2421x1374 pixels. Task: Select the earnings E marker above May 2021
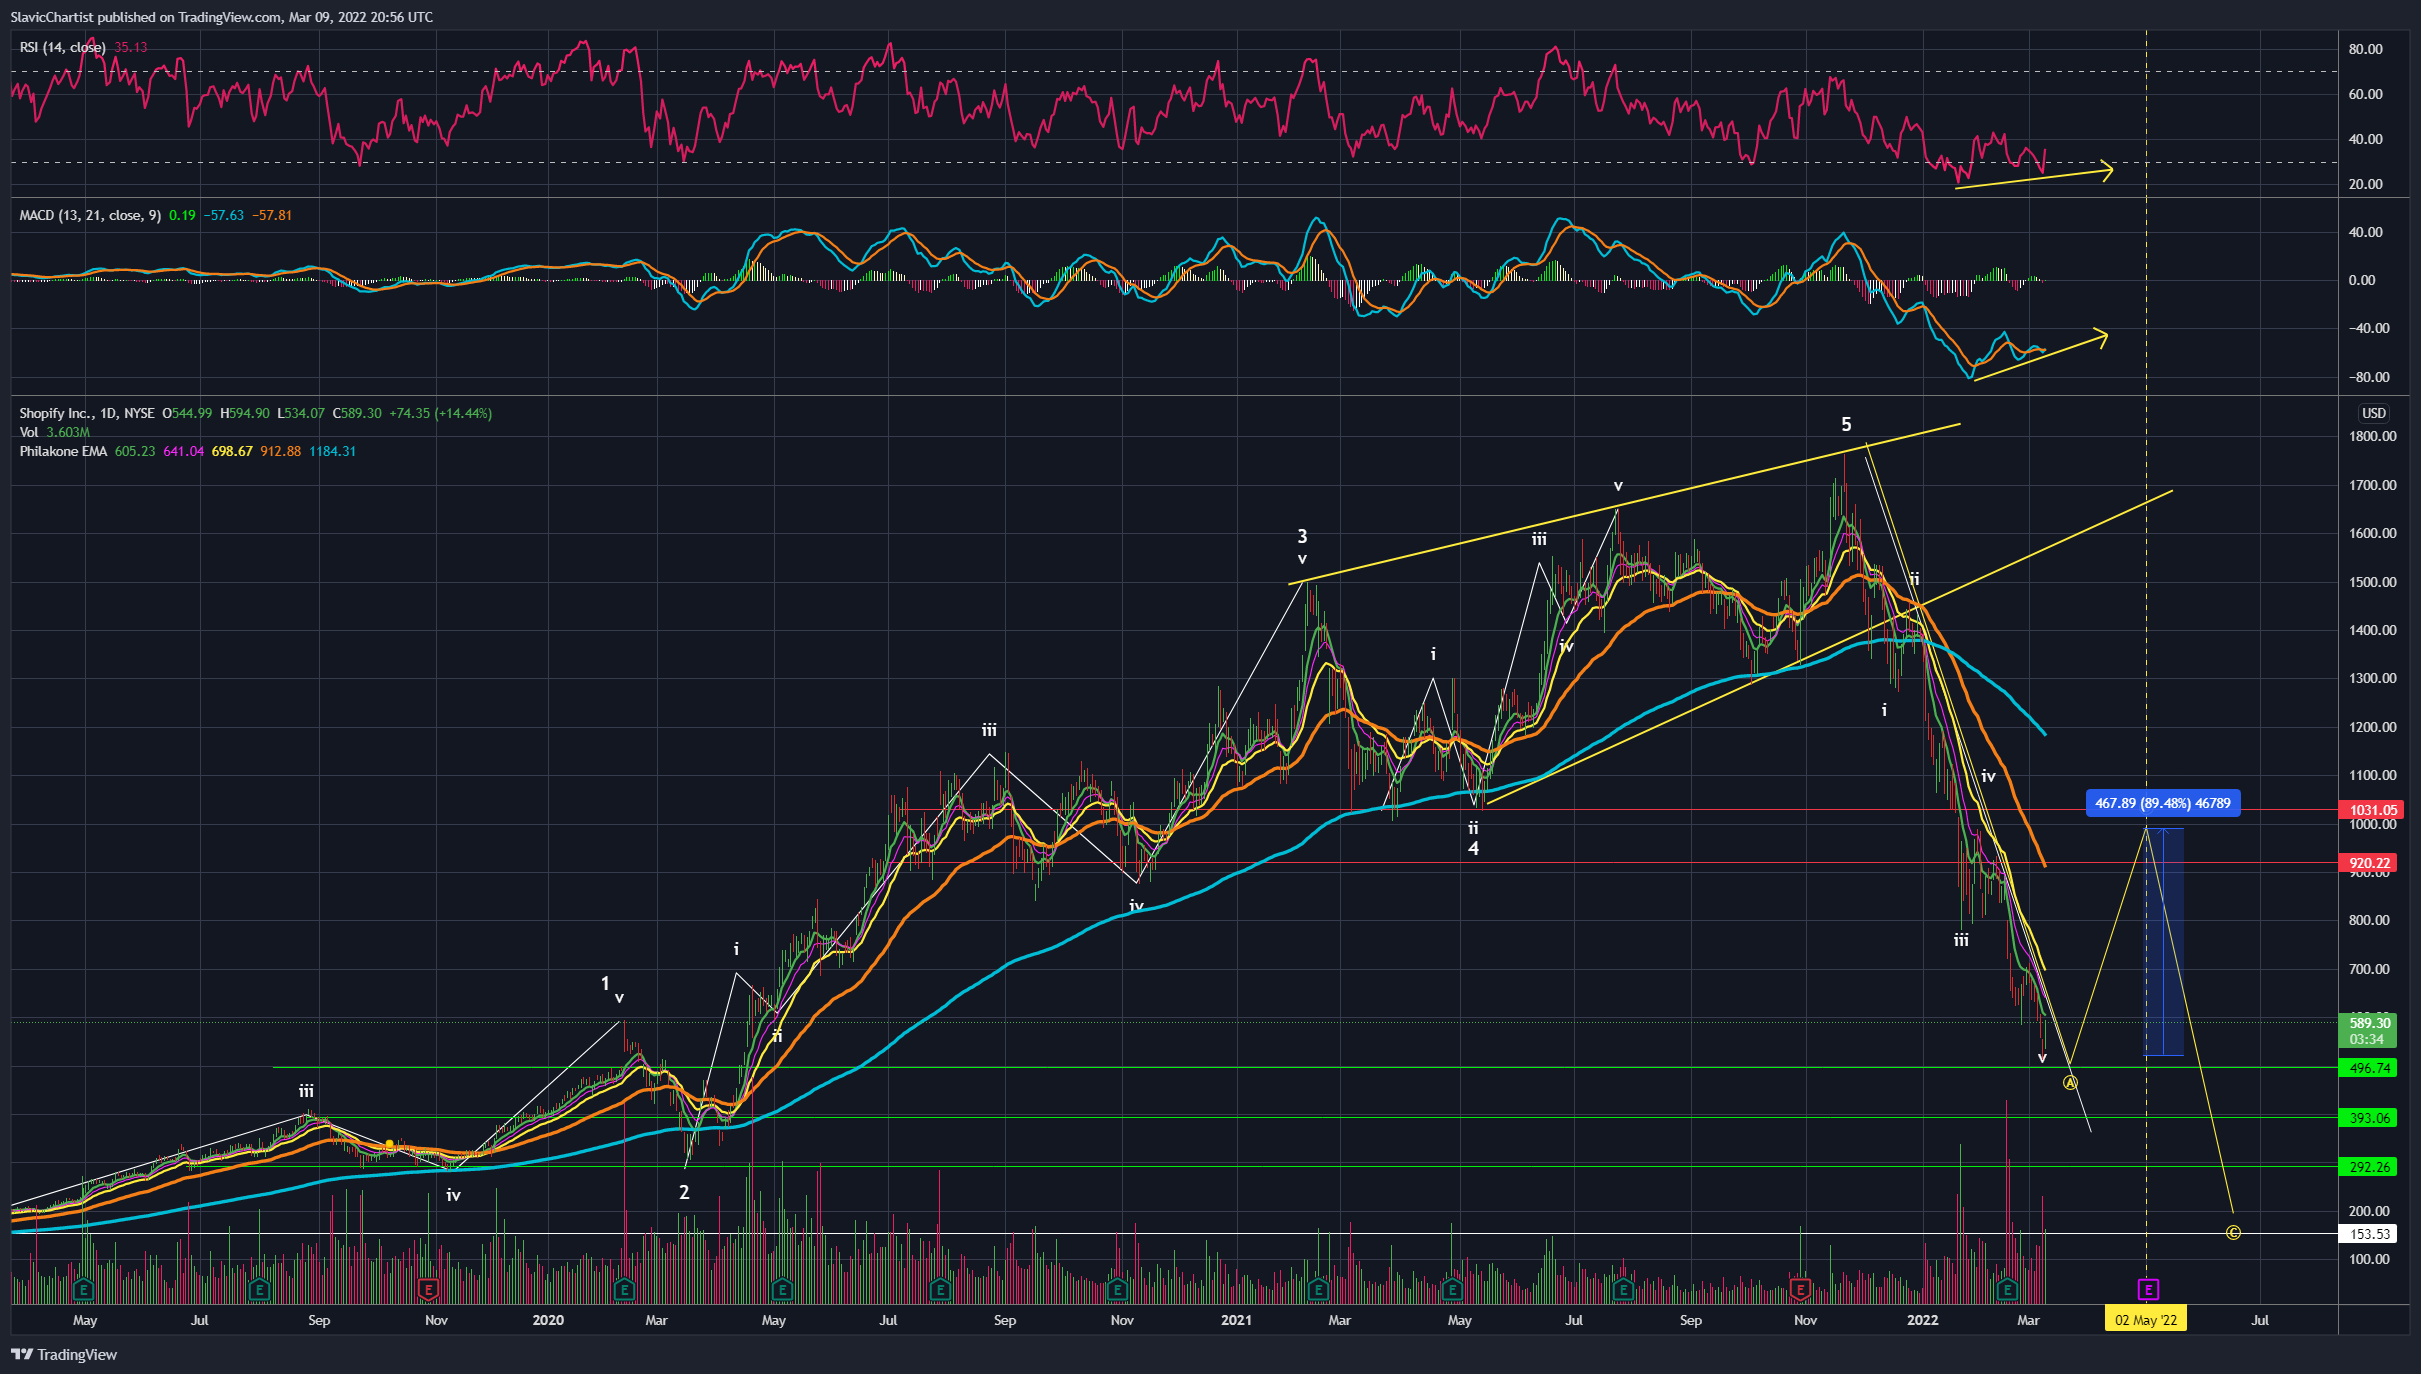(1453, 1290)
